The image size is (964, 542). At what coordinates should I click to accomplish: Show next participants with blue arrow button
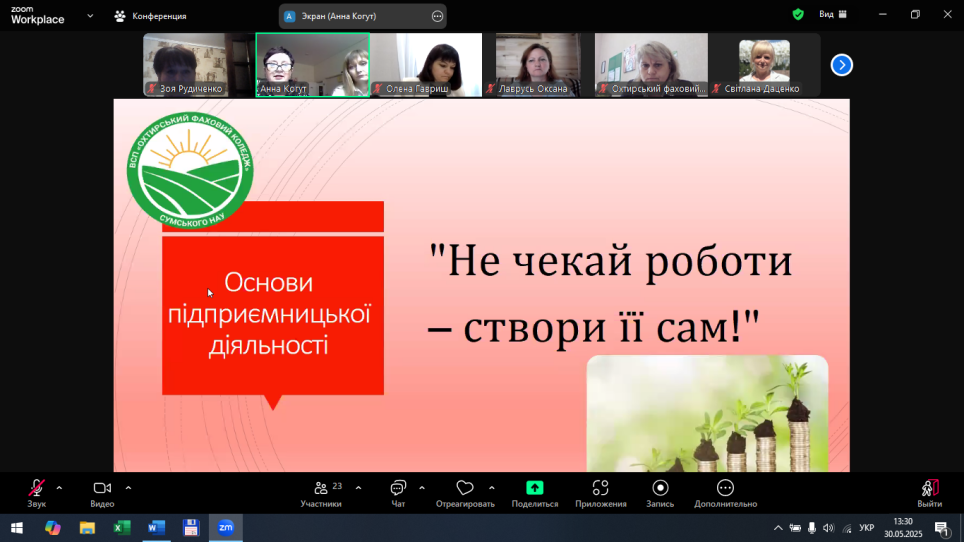[x=842, y=65]
